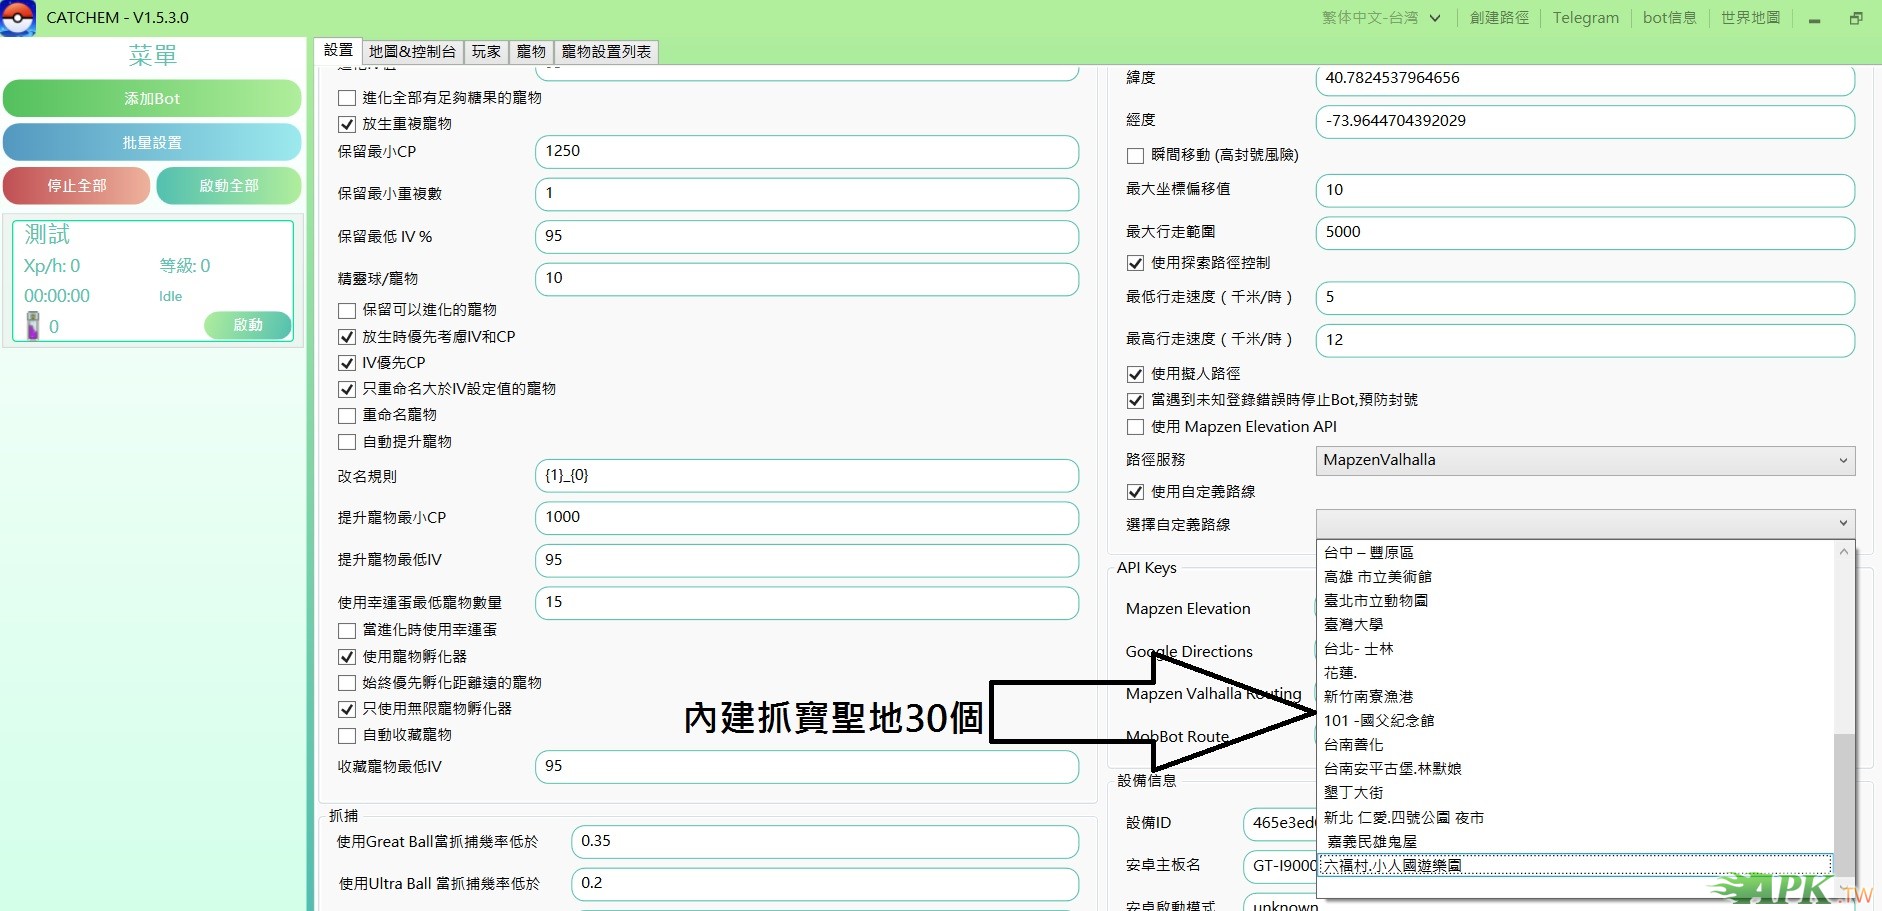The height and width of the screenshot is (911, 1882).
Task: Click the Pokeball app logo
Action: point(18,18)
